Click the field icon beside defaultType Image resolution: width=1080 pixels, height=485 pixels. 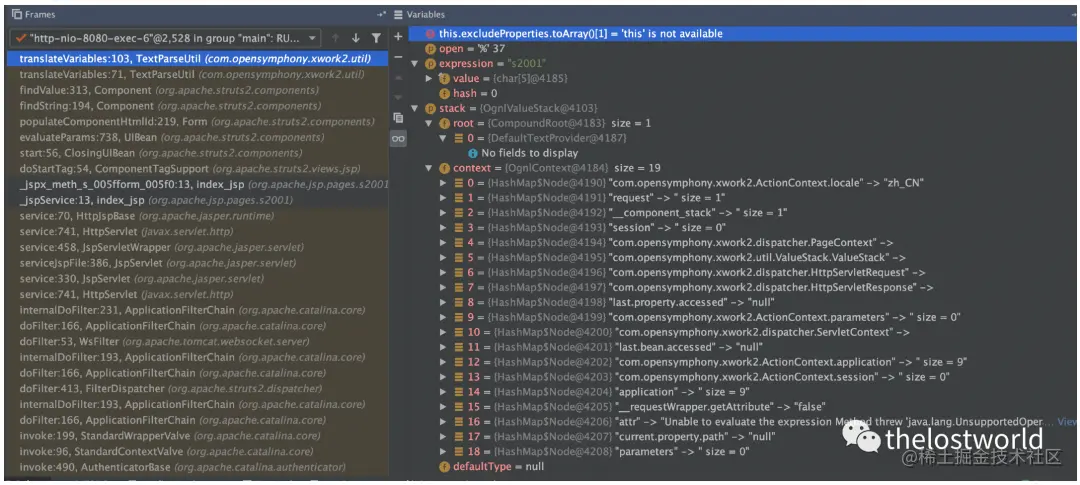point(445,466)
